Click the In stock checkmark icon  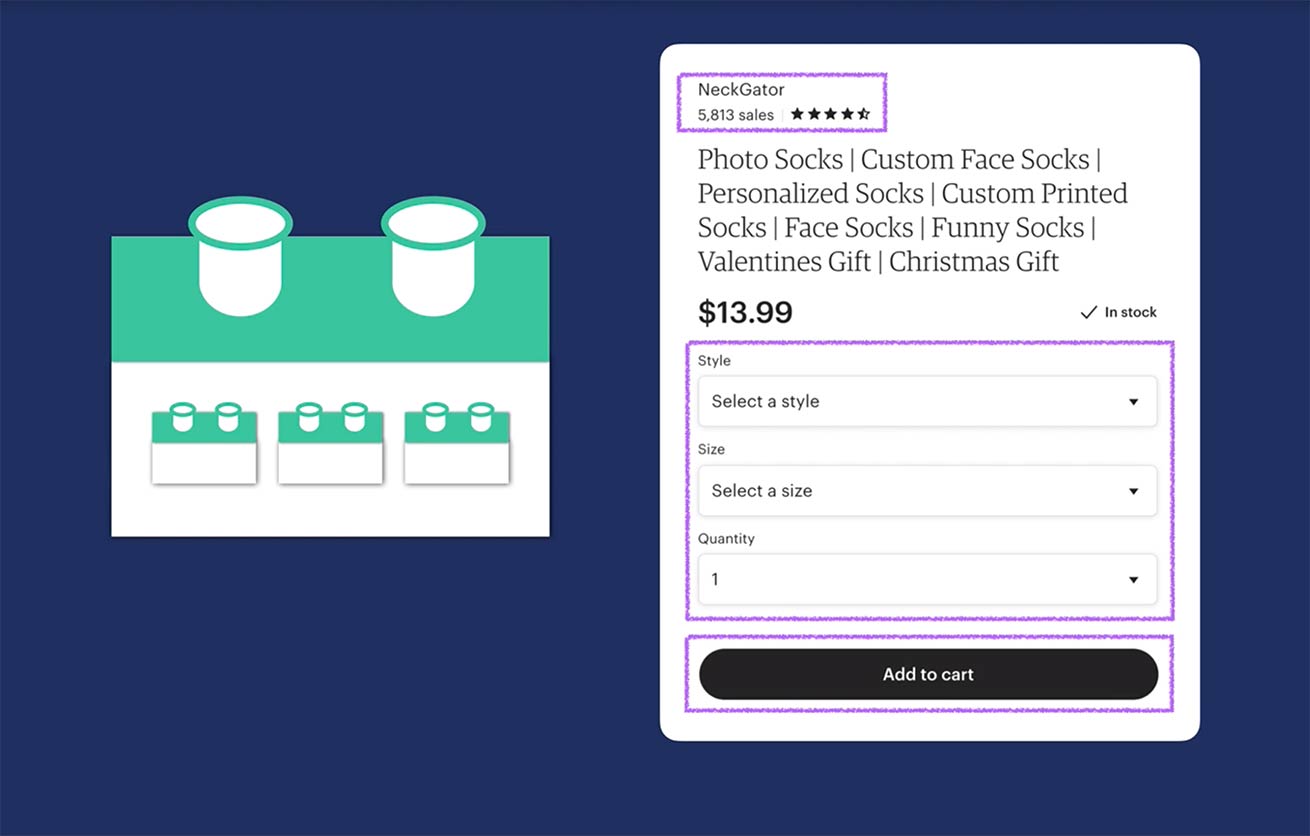click(x=1089, y=313)
